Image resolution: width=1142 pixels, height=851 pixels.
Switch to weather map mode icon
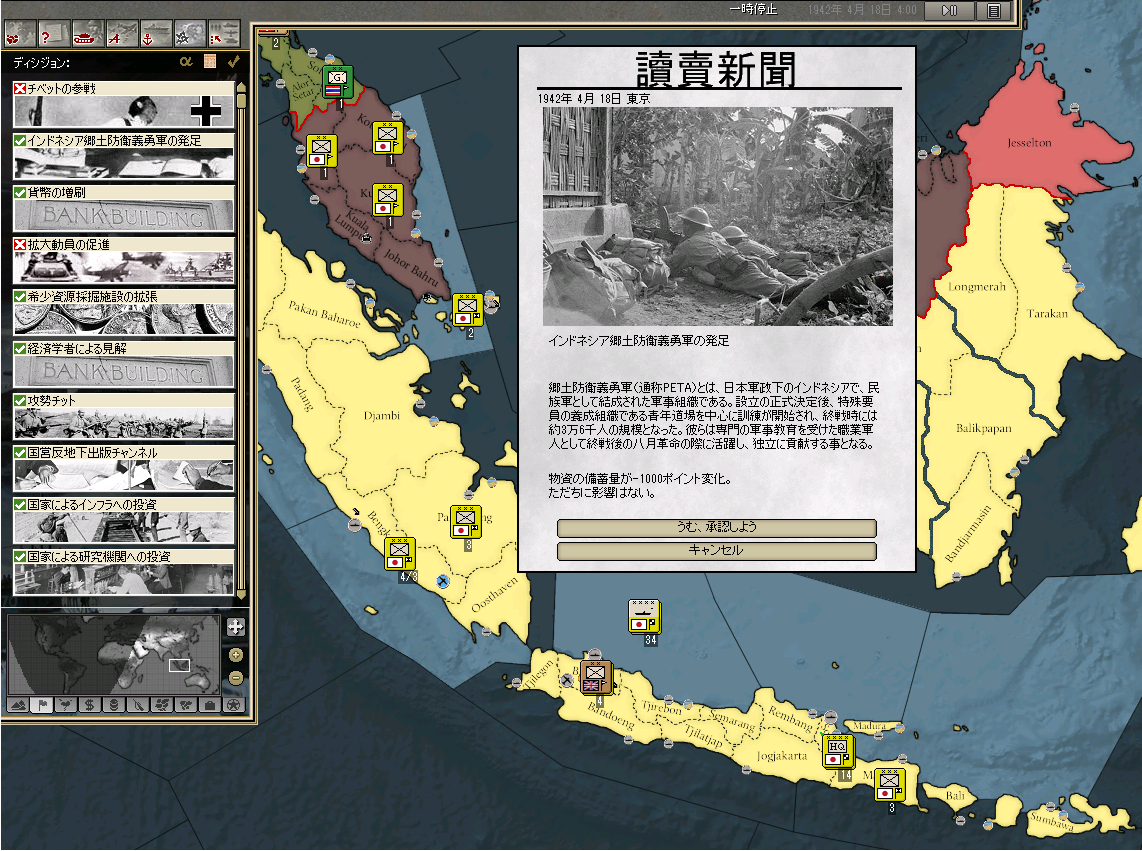[x=66, y=705]
